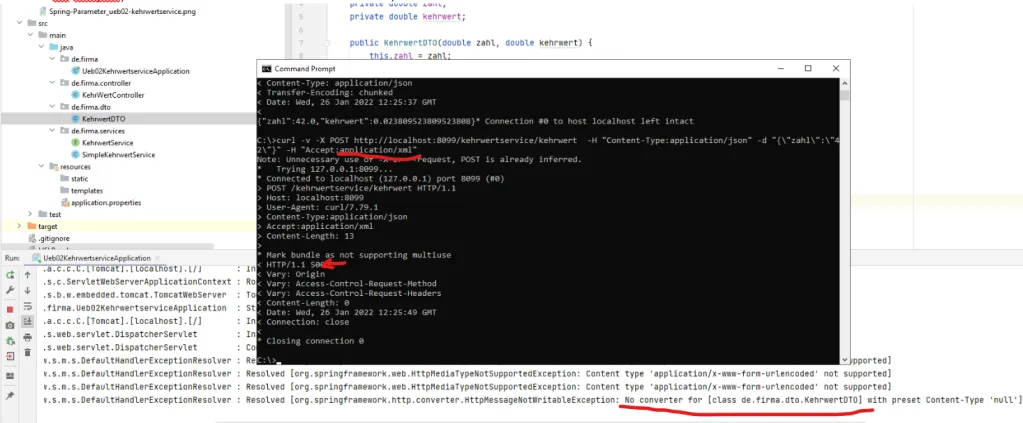Click the curl command line in Command Prompt

[x=547, y=144]
